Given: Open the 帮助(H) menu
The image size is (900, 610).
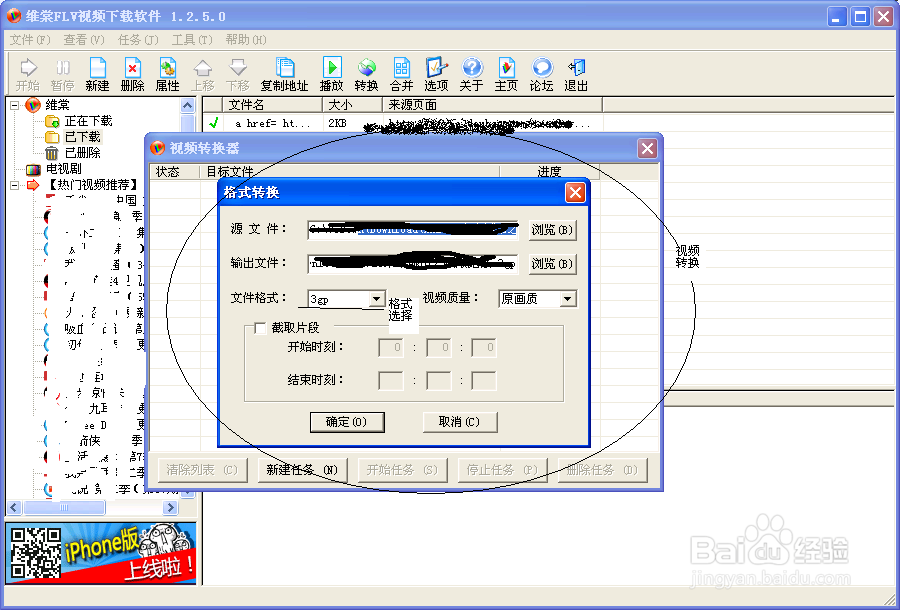Looking at the screenshot, I should [246, 40].
